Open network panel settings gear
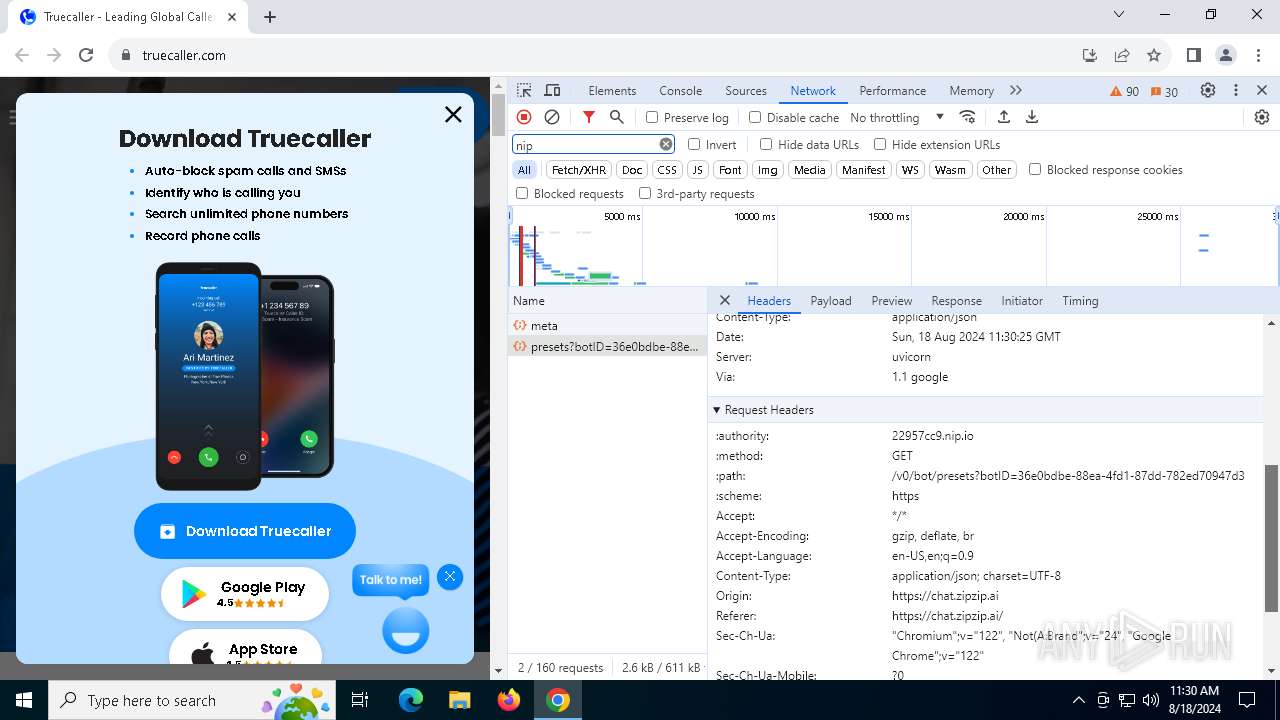Screen dimensions: 1280x720 click(x=1262, y=117)
